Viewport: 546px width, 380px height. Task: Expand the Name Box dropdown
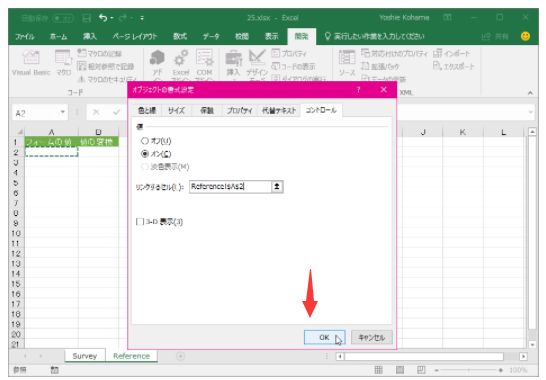click(x=63, y=112)
